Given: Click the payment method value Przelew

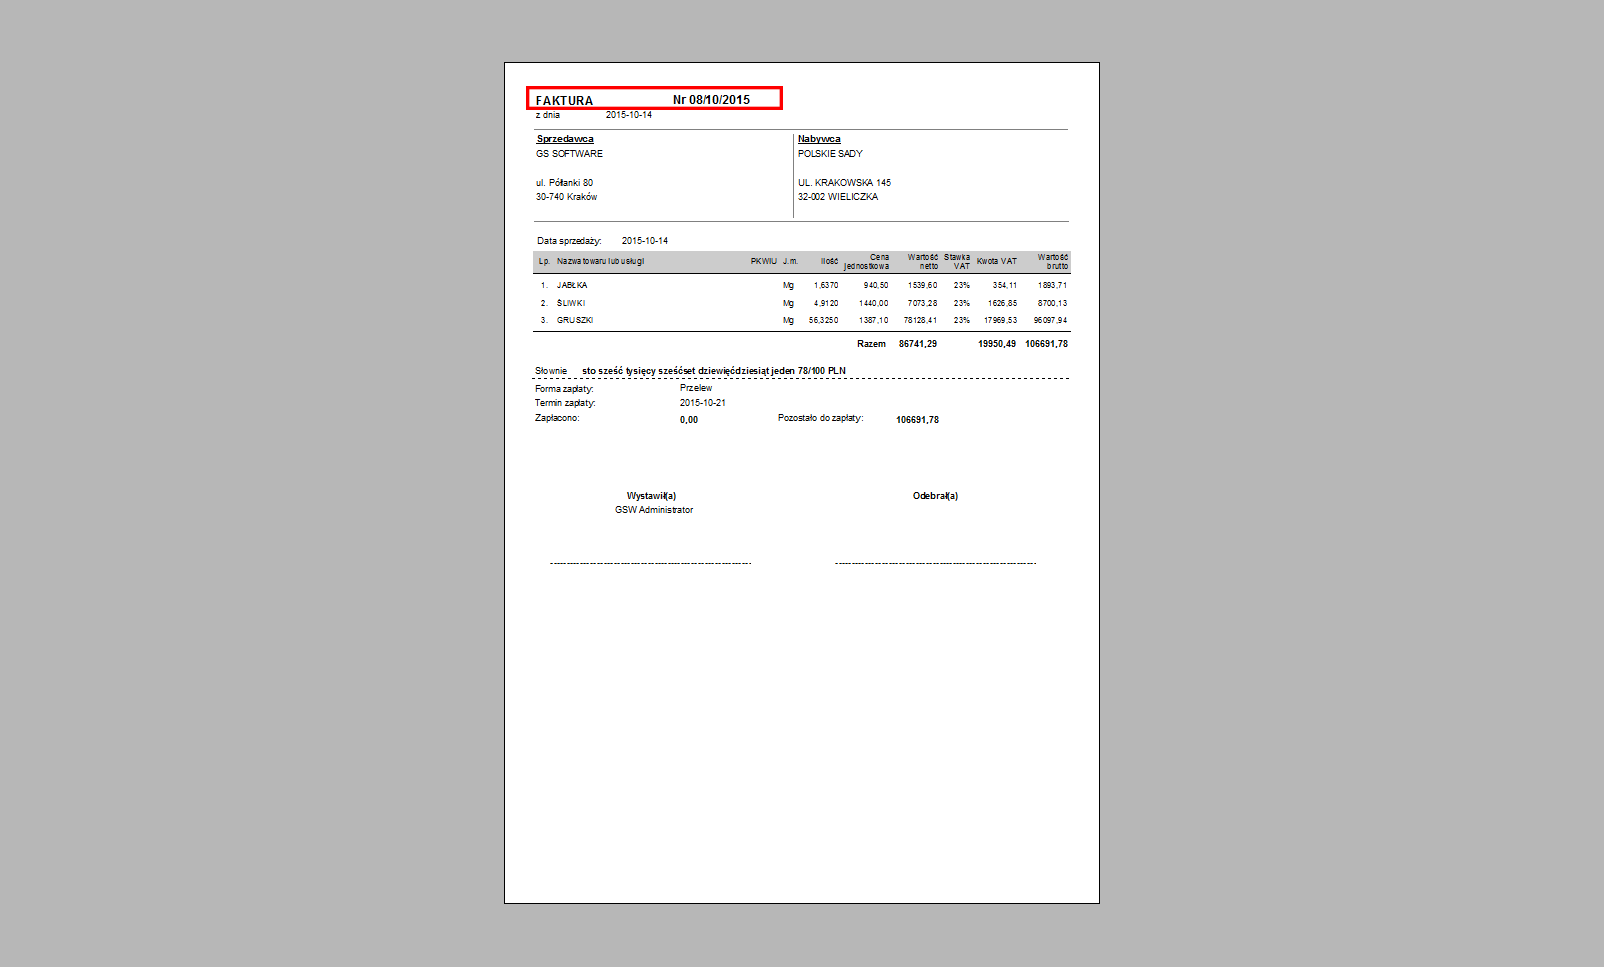Looking at the screenshot, I should point(696,388).
